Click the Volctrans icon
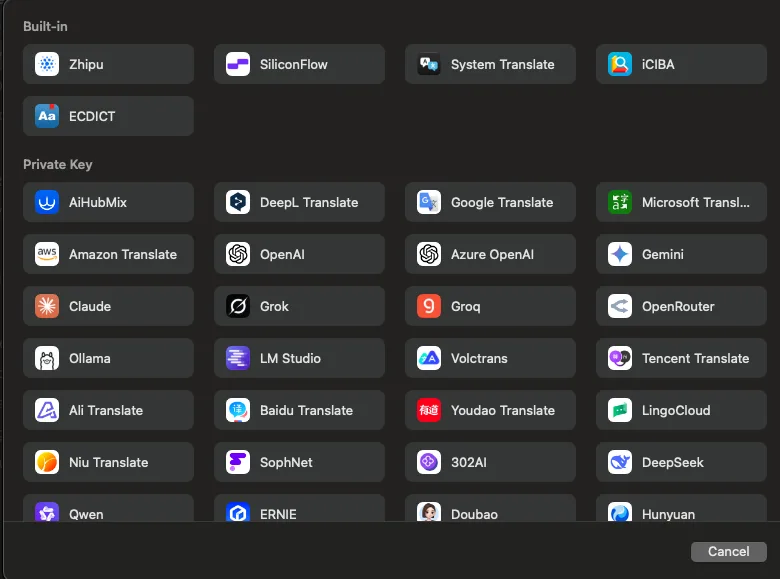The image size is (780, 579). coord(429,358)
